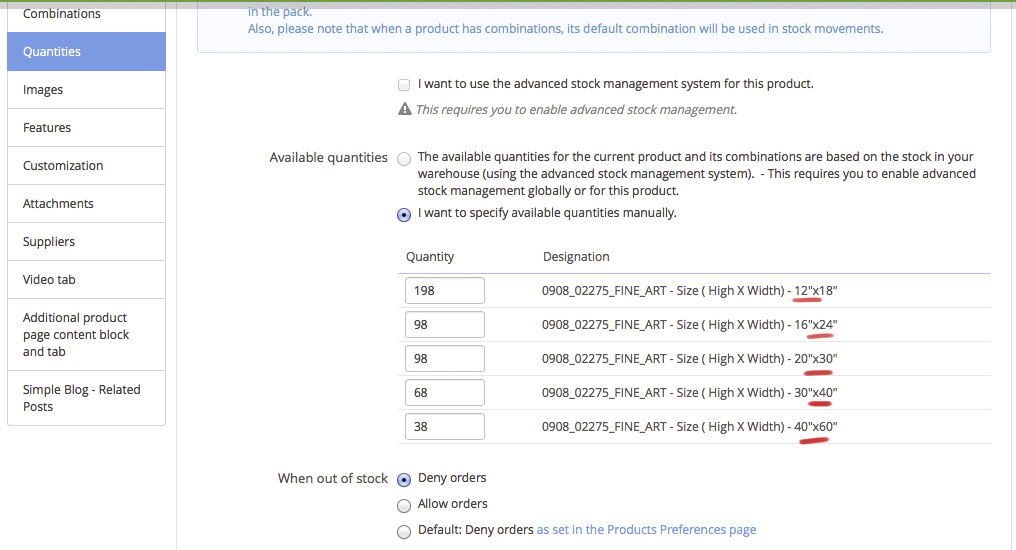Choose Deny orders when out of stock

404,479
